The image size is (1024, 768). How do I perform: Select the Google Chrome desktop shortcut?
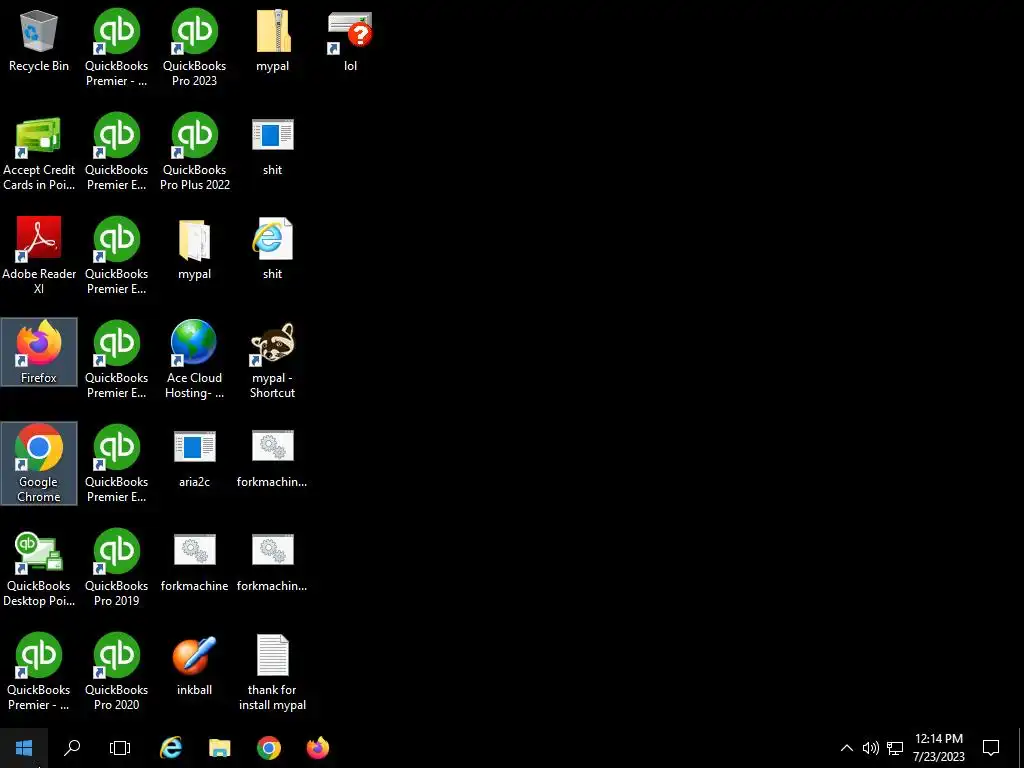[39, 464]
